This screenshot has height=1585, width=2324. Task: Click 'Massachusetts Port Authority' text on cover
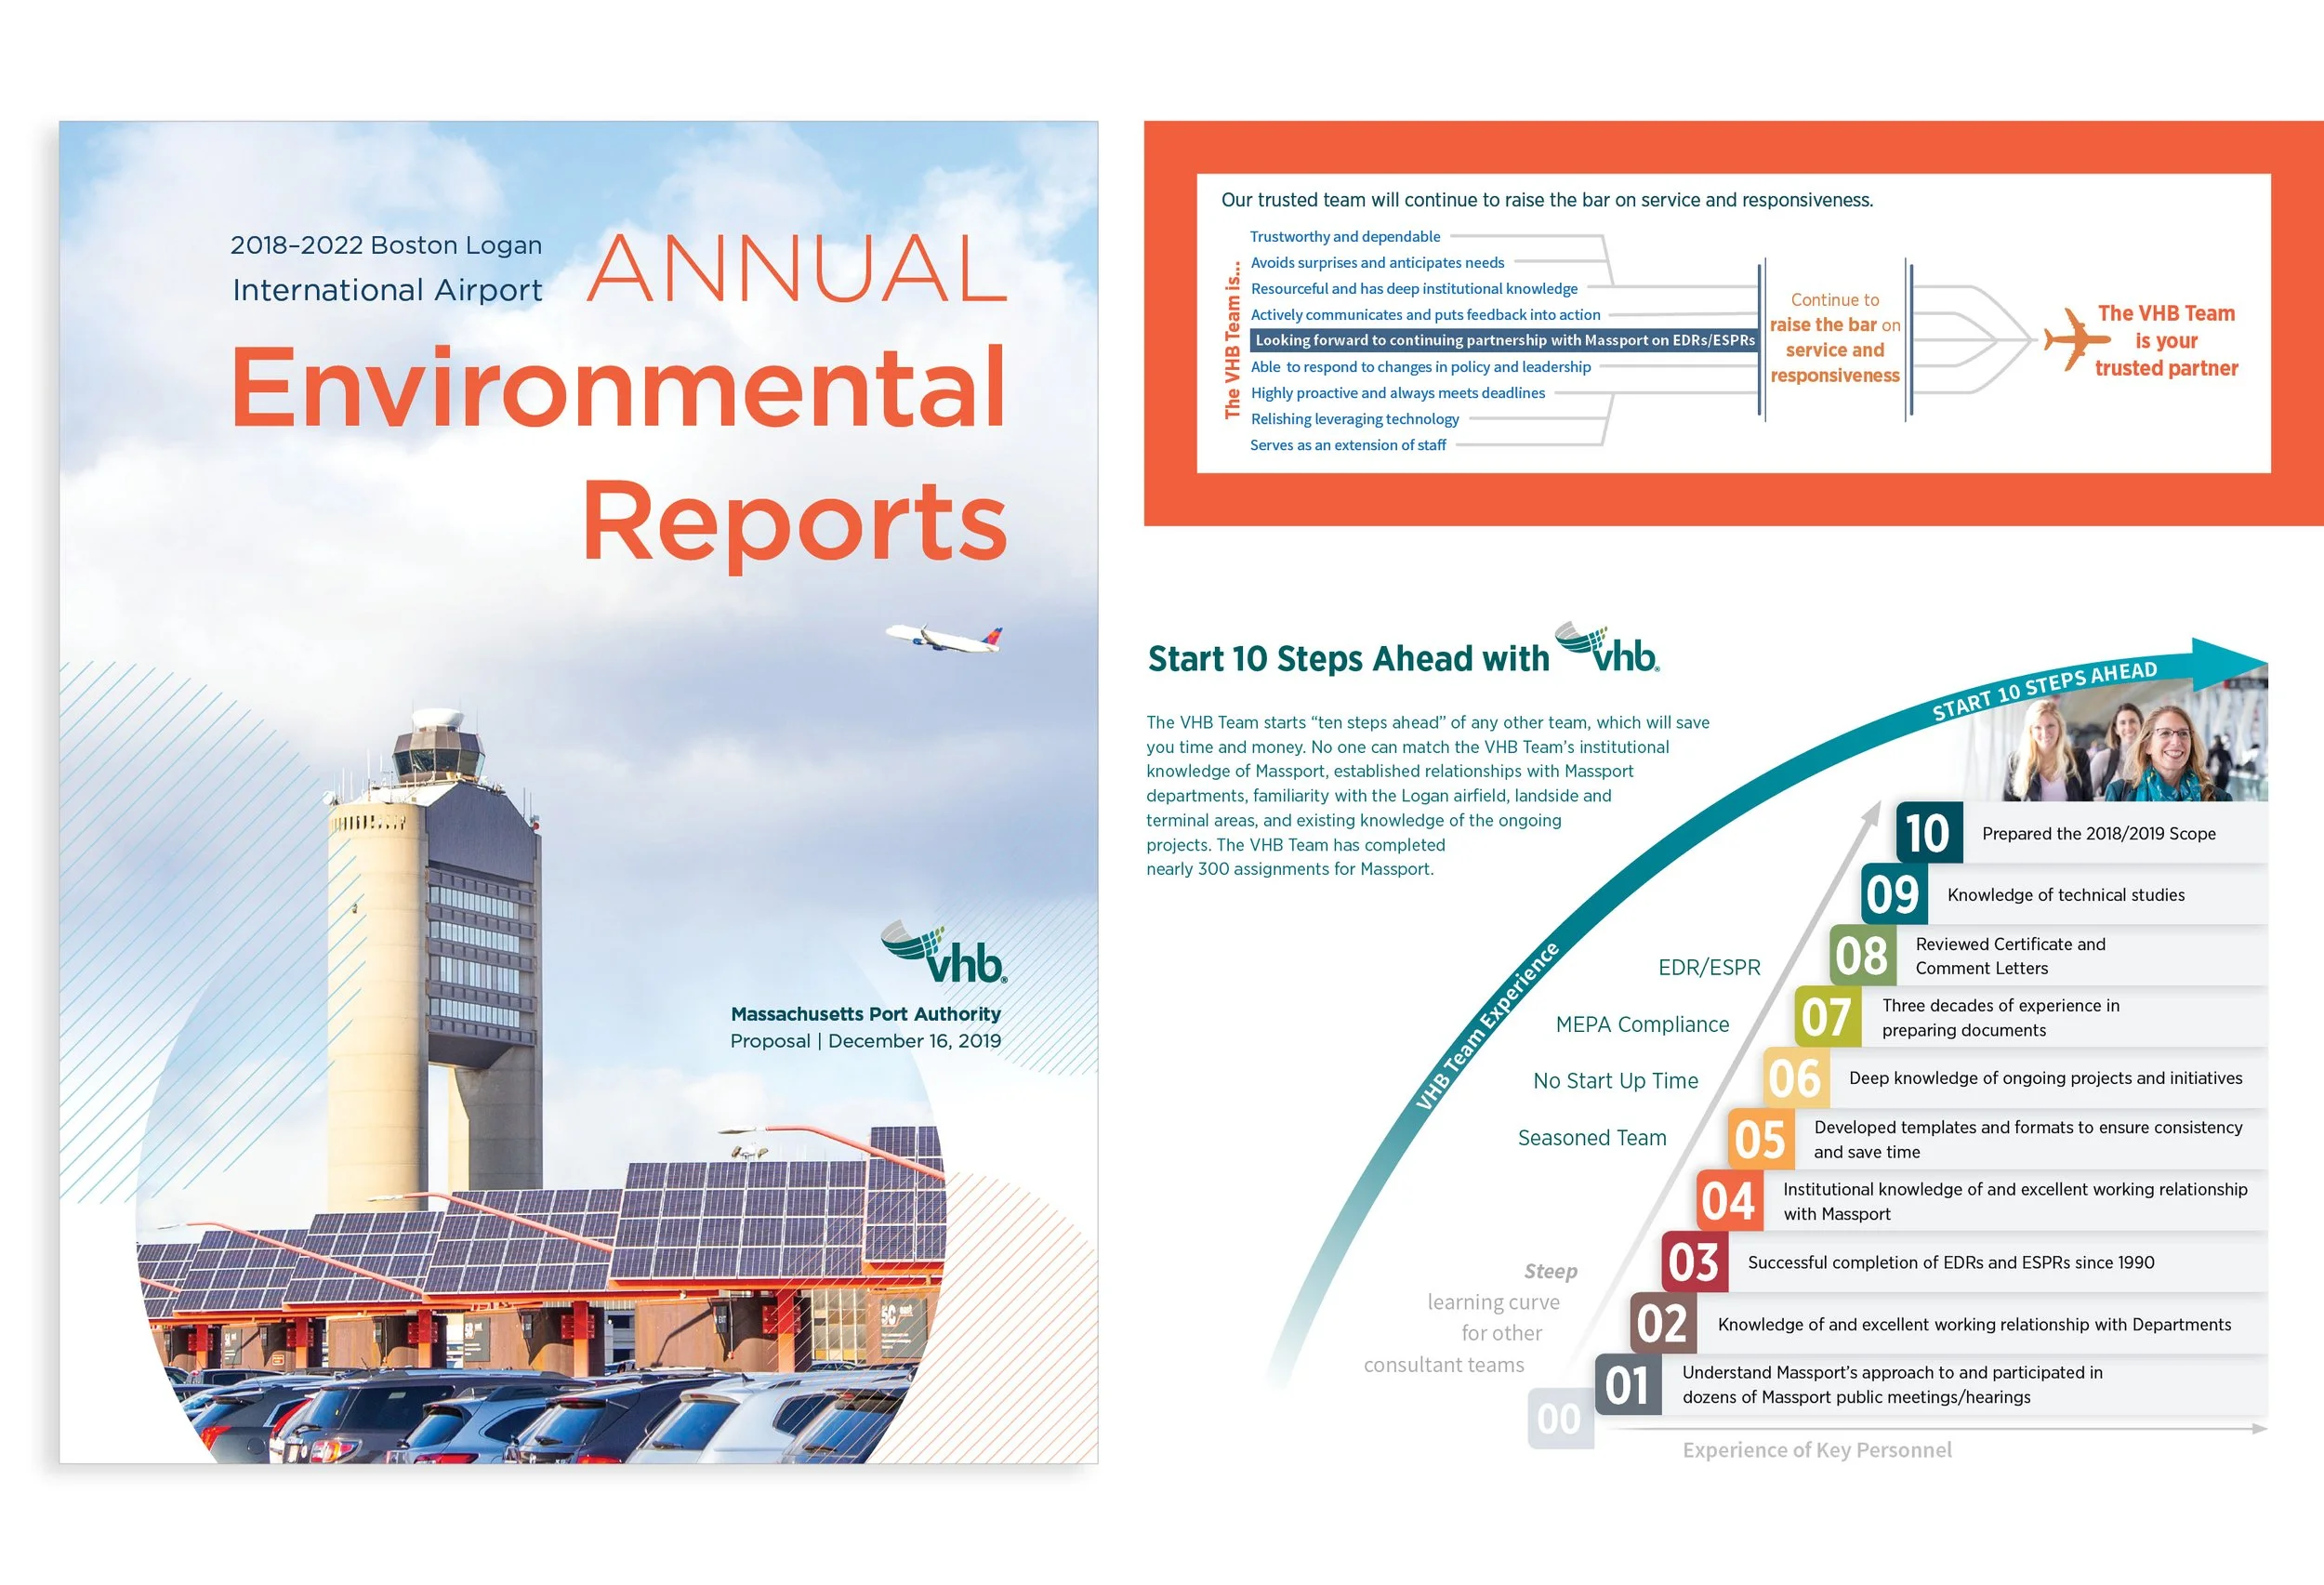tap(865, 1014)
